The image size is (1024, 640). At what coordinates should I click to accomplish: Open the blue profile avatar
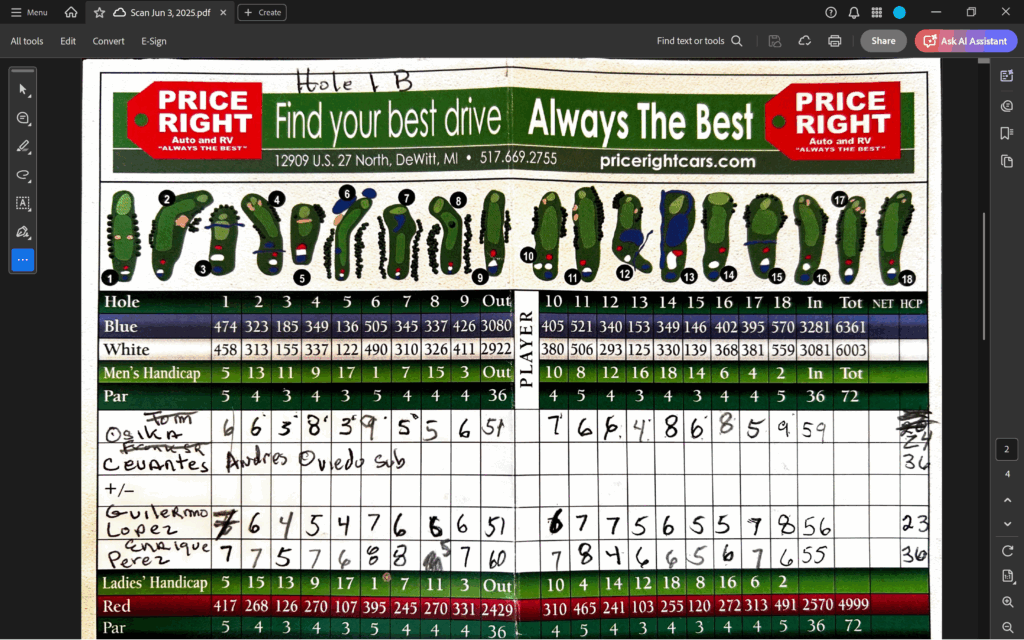pos(899,12)
